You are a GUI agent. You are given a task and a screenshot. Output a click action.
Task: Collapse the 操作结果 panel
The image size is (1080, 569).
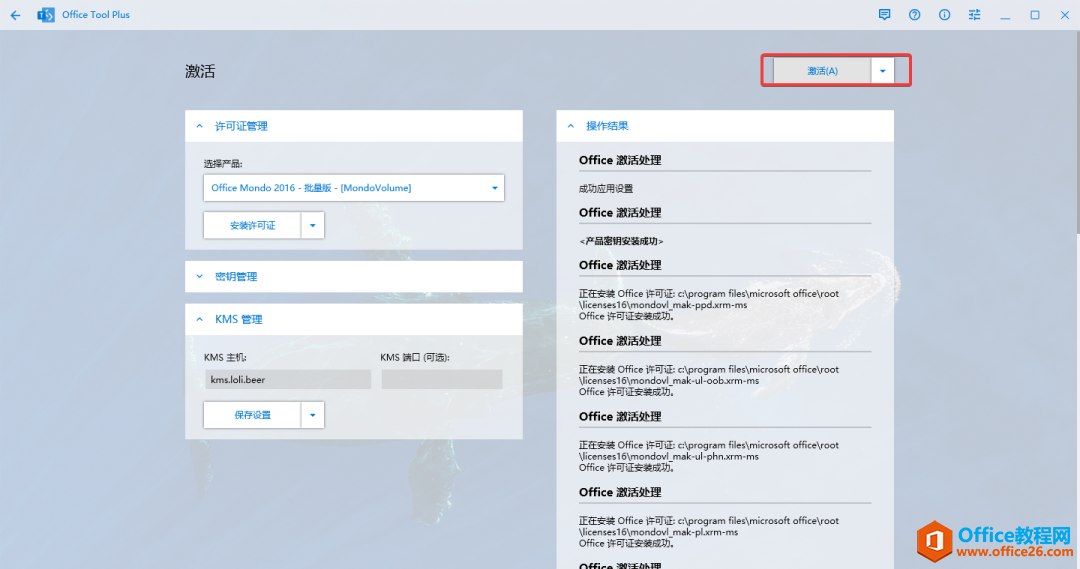pos(571,126)
